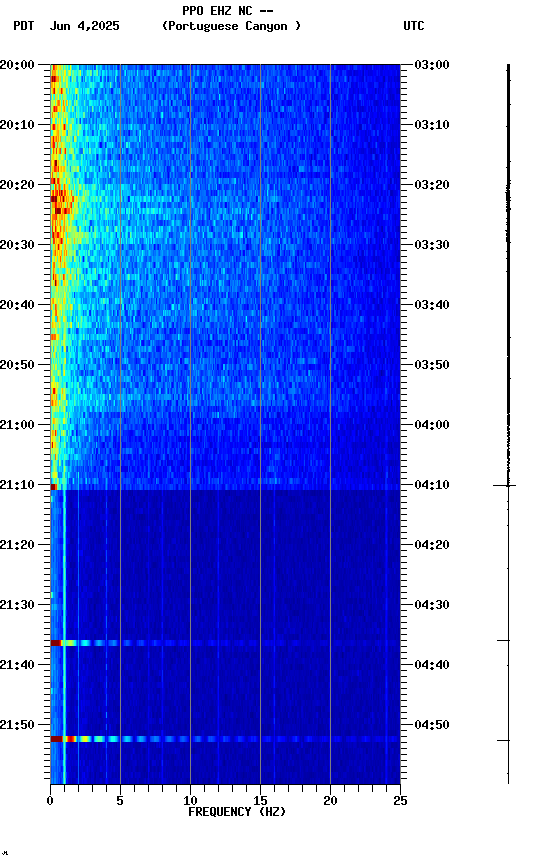
Task: Click the station title 'PPO EHZ NC --'
Action: [228, 10]
